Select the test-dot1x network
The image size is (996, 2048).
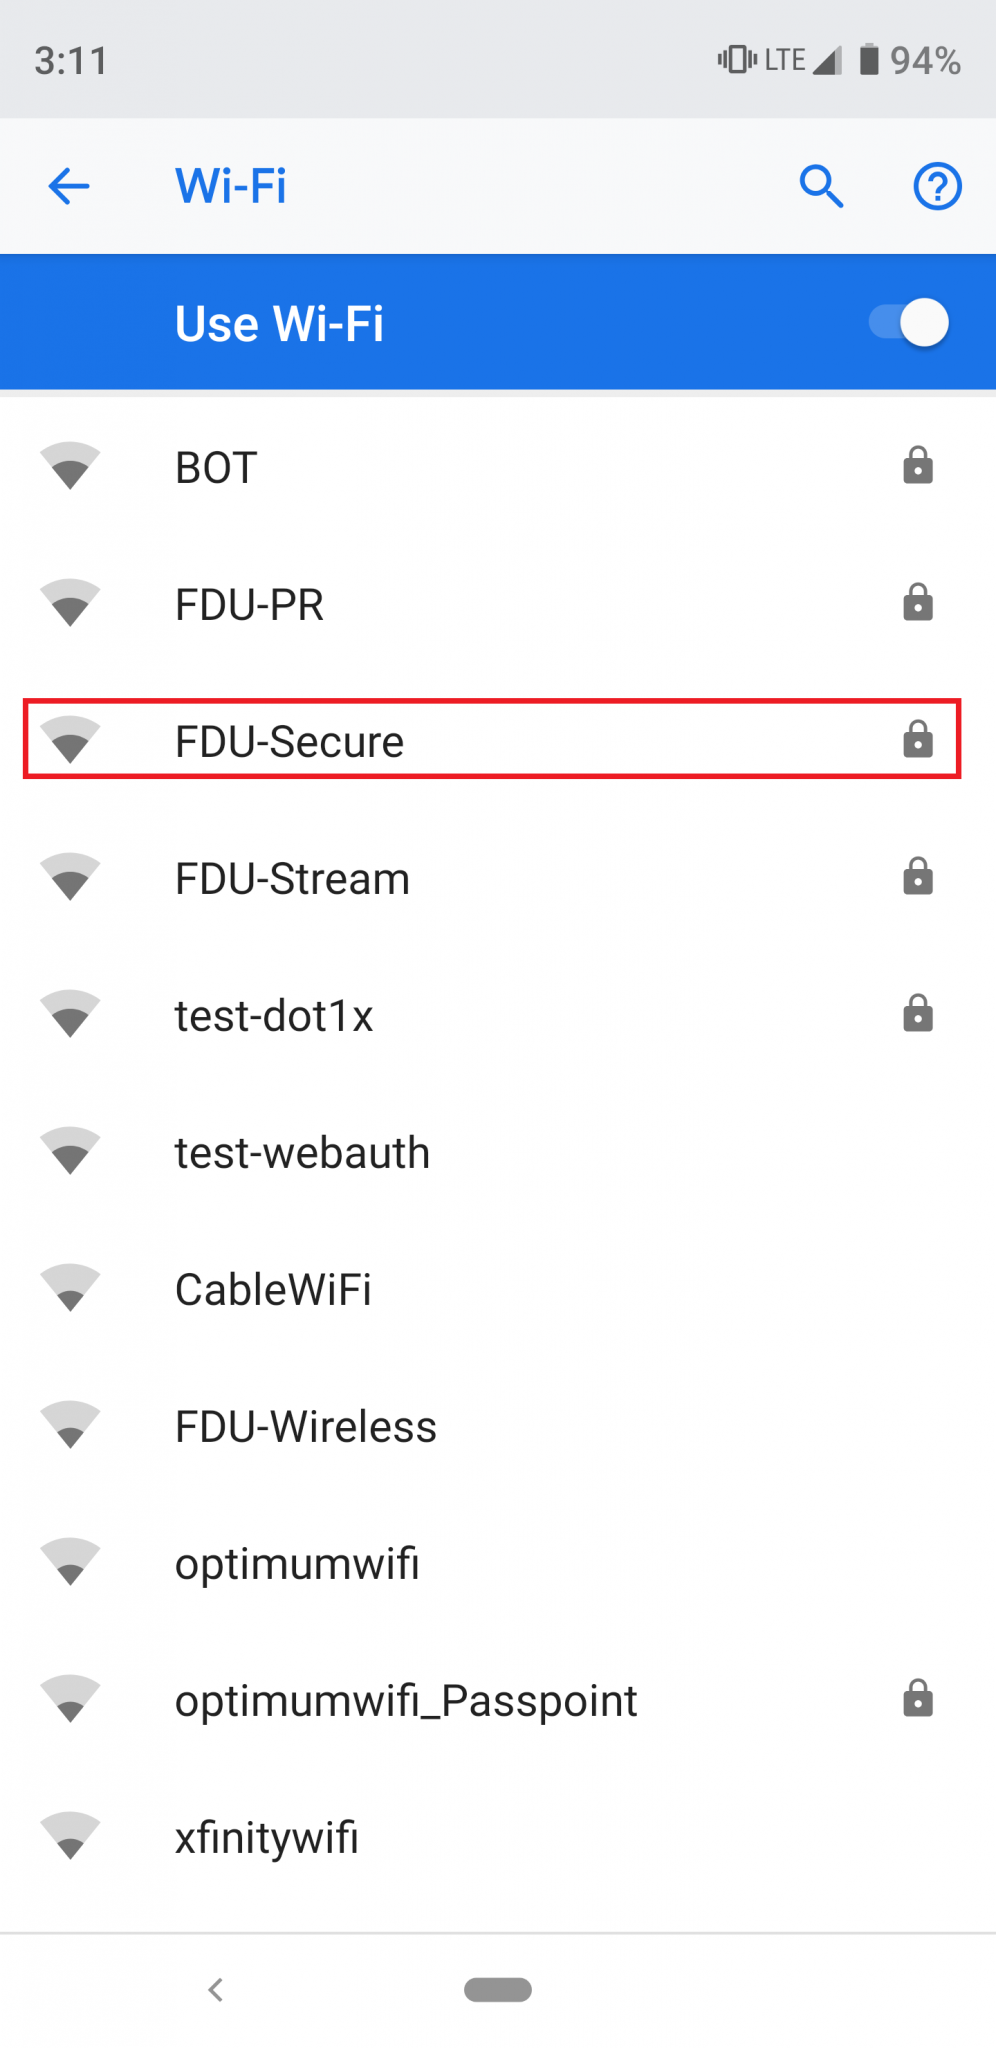[x=498, y=1015]
